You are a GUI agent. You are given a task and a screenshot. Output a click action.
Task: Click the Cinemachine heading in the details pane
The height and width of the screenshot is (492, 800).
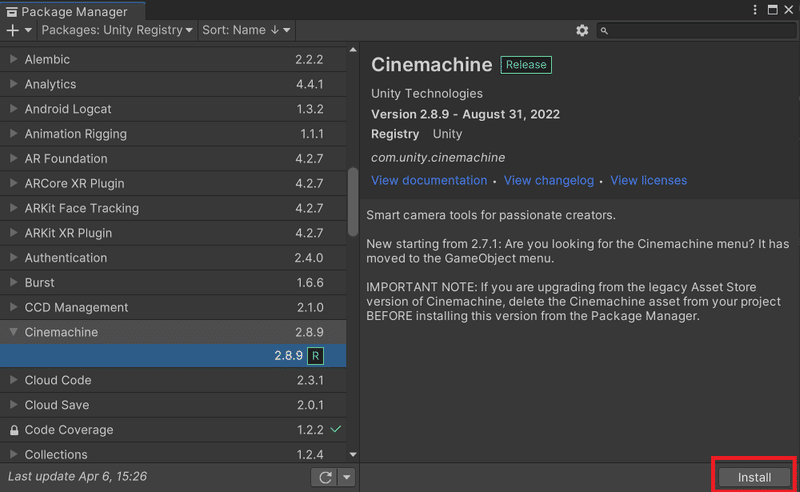pos(431,65)
